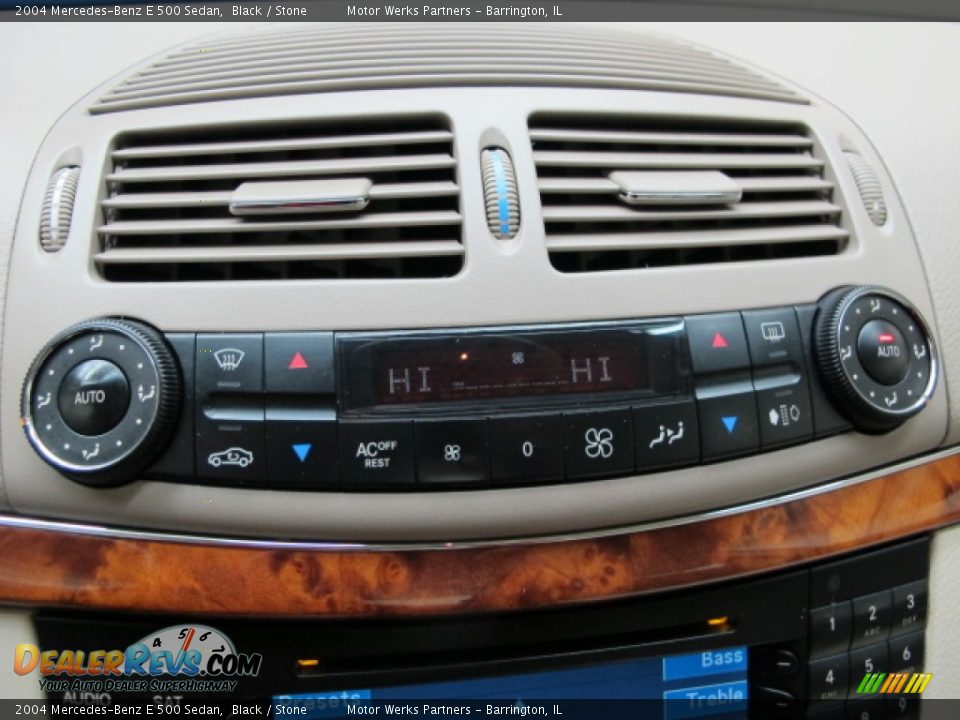Click the photo title text at top
Viewport: 960px width, 720px height.
pyautogui.click(x=160, y=10)
